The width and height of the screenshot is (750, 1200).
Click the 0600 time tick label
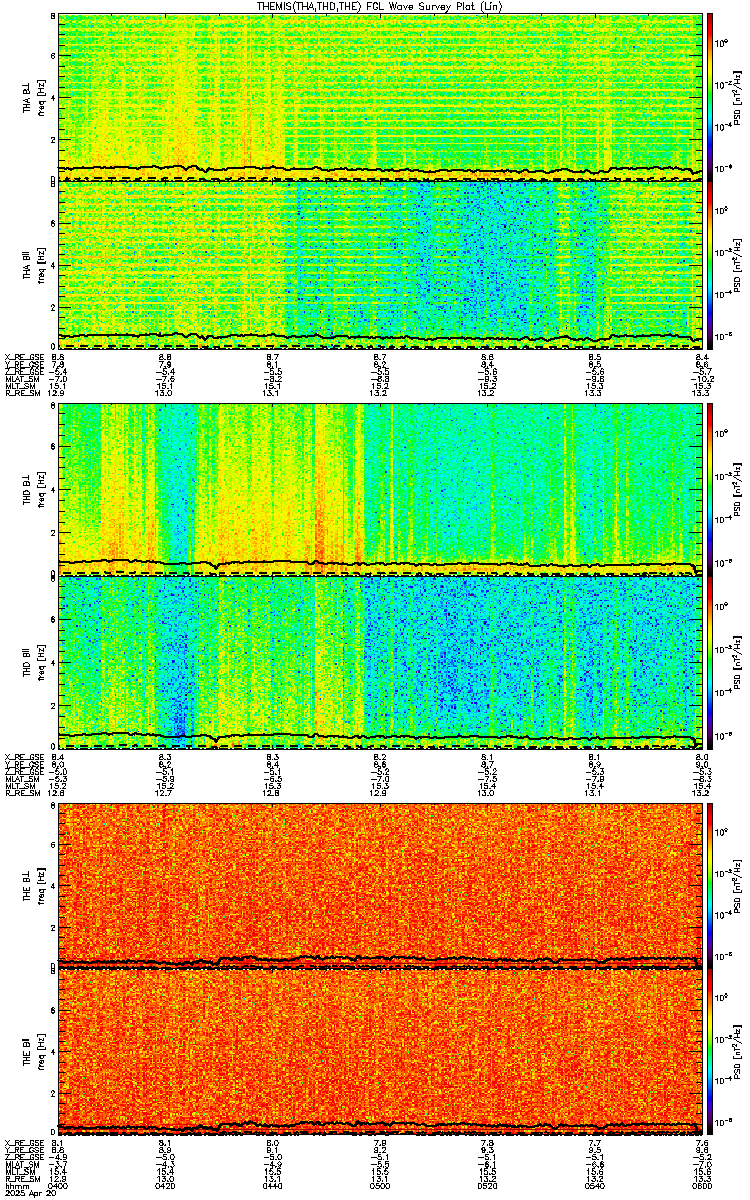[700, 1187]
